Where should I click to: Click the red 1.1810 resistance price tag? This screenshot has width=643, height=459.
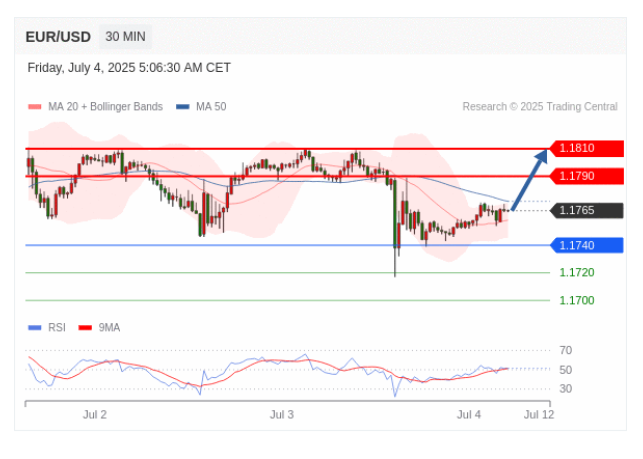click(x=587, y=148)
